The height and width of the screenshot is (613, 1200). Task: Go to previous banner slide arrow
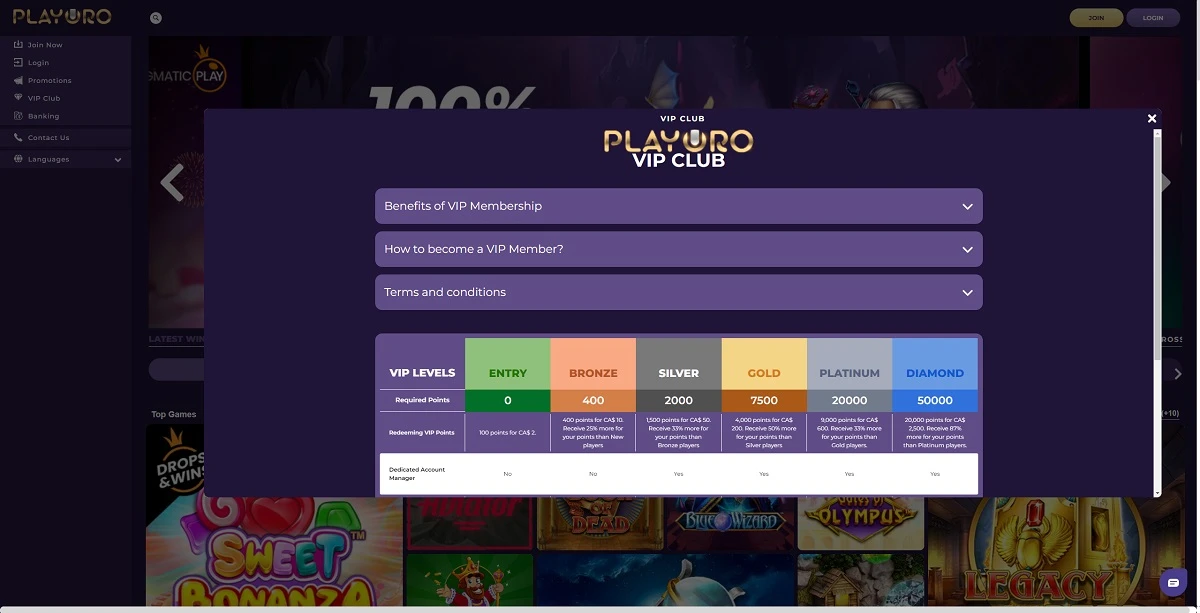point(173,183)
